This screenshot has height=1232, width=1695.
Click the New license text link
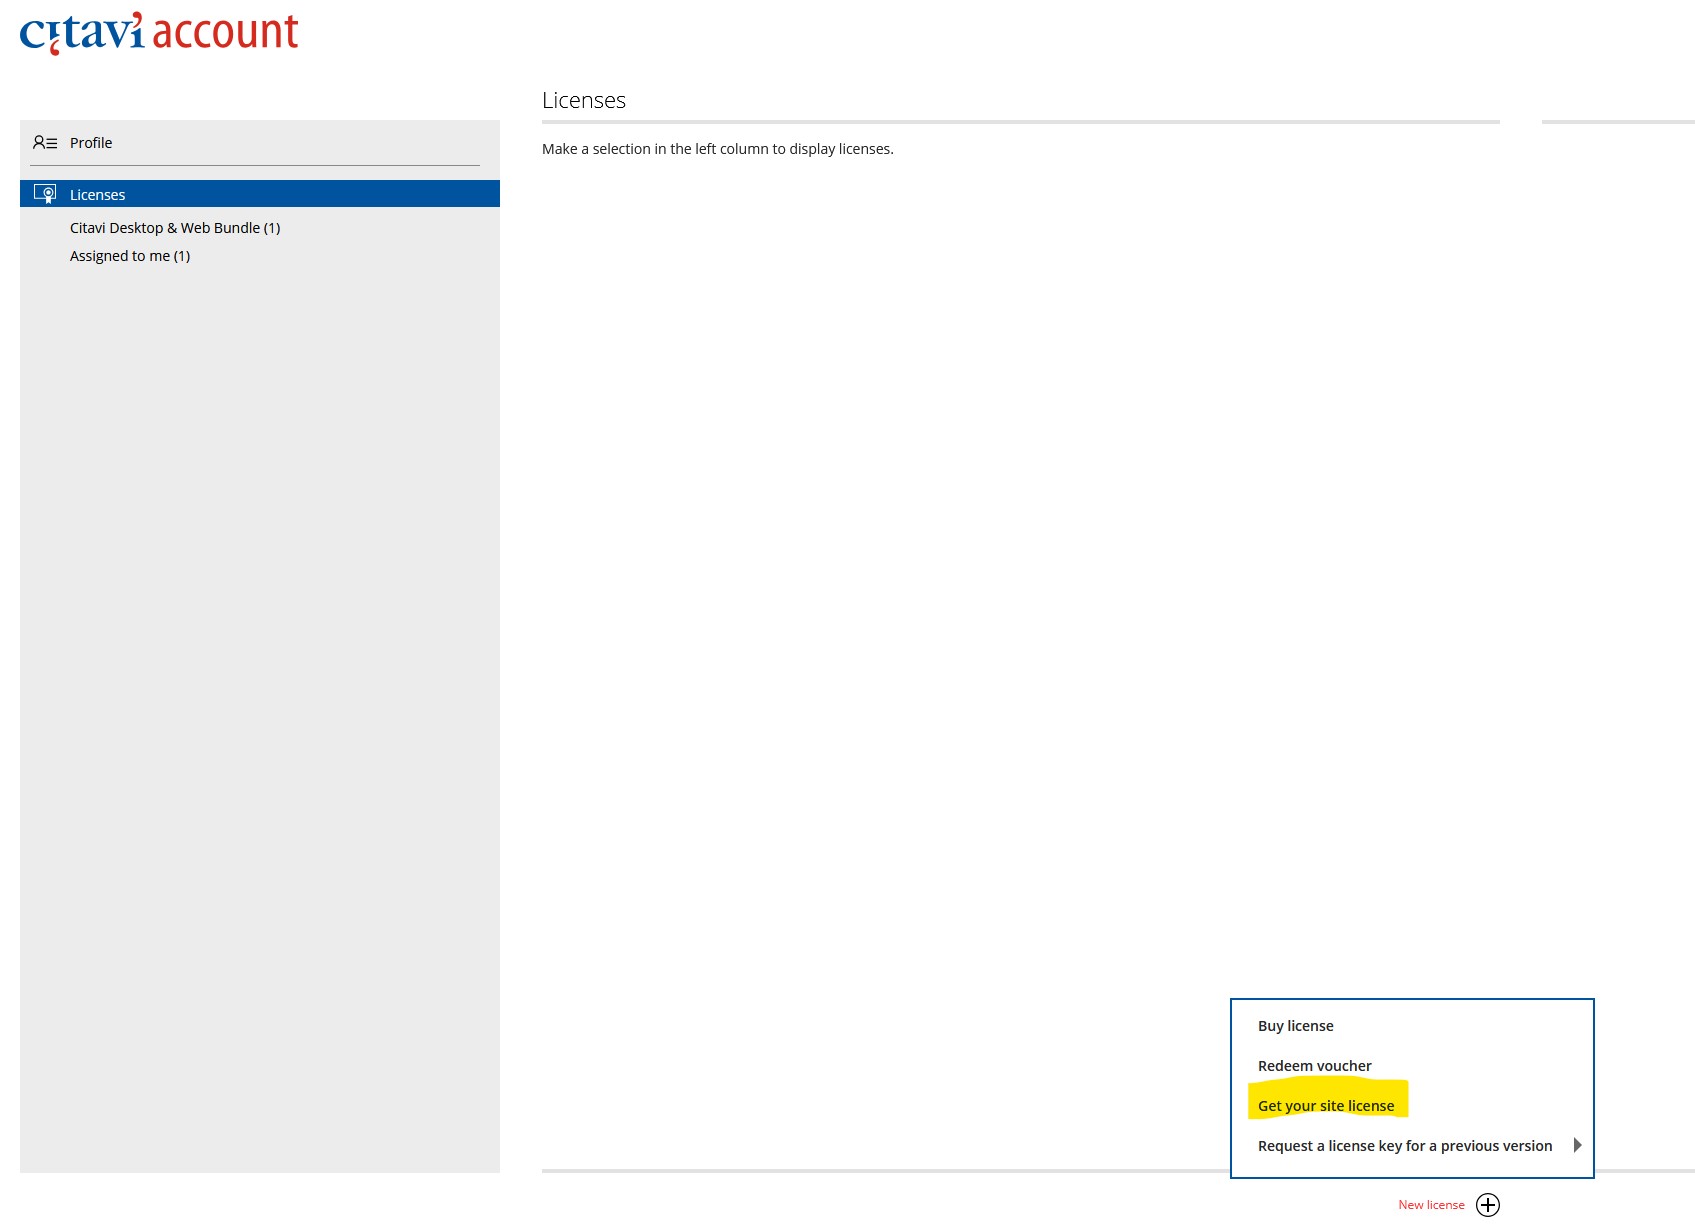pos(1431,1205)
